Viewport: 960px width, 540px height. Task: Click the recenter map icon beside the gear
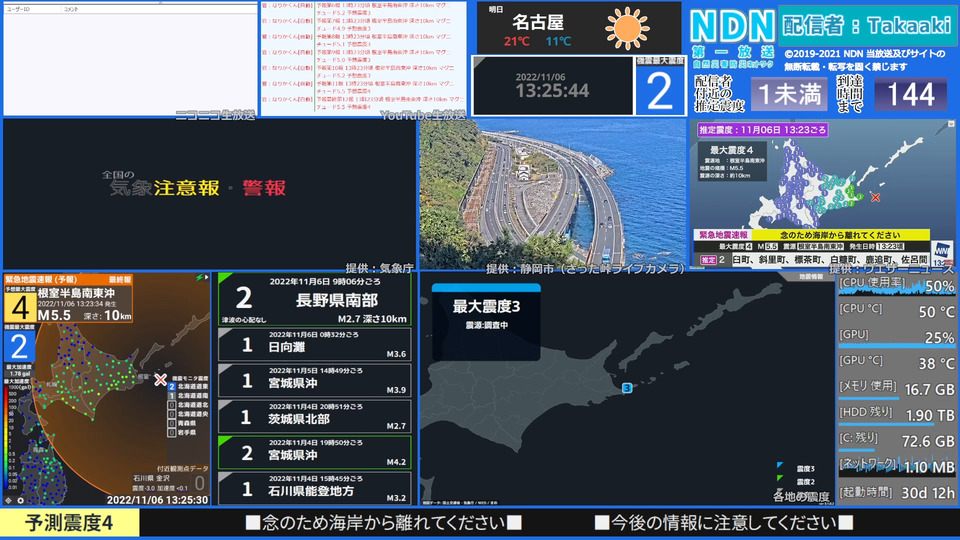9,500
